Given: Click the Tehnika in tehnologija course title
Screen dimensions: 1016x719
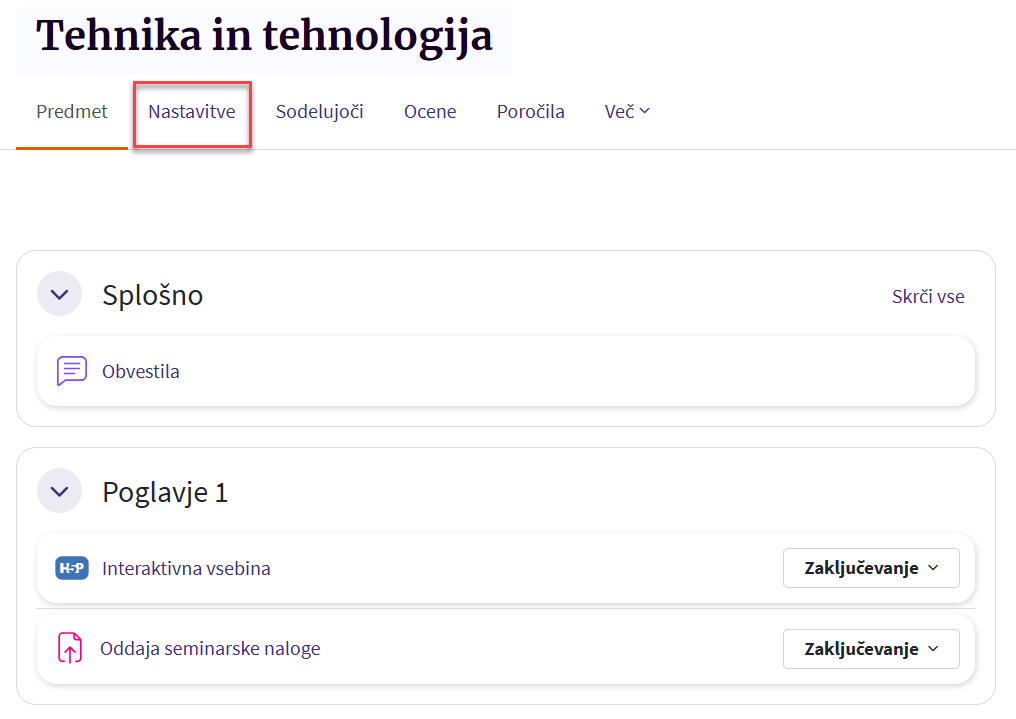Looking at the screenshot, I should point(264,37).
